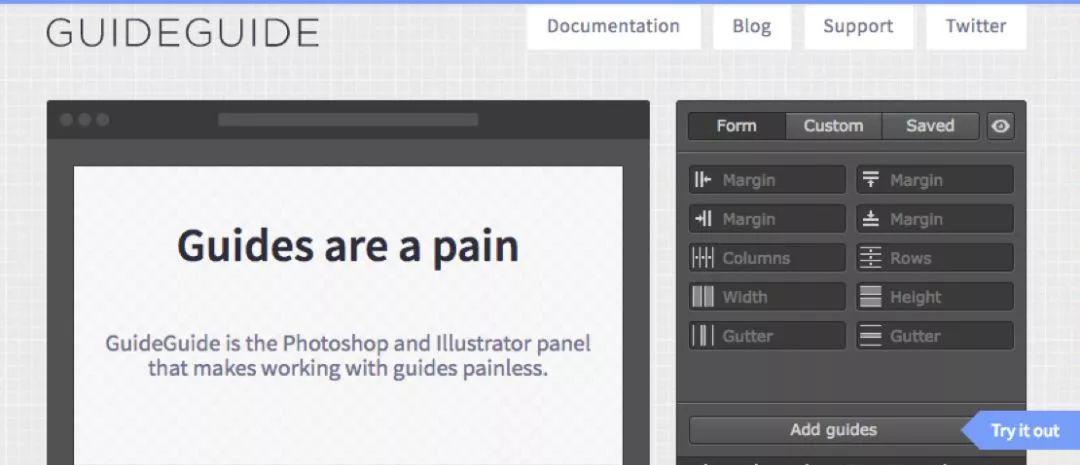Click the 'Guides are a pain' heading
The image size is (1080, 465).
coord(348,246)
